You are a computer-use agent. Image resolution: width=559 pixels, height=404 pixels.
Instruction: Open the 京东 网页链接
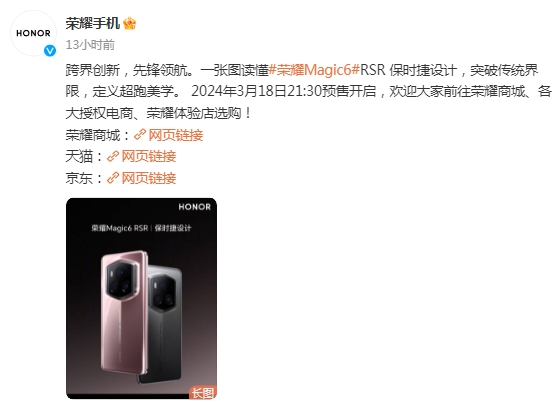pos(149,178)
